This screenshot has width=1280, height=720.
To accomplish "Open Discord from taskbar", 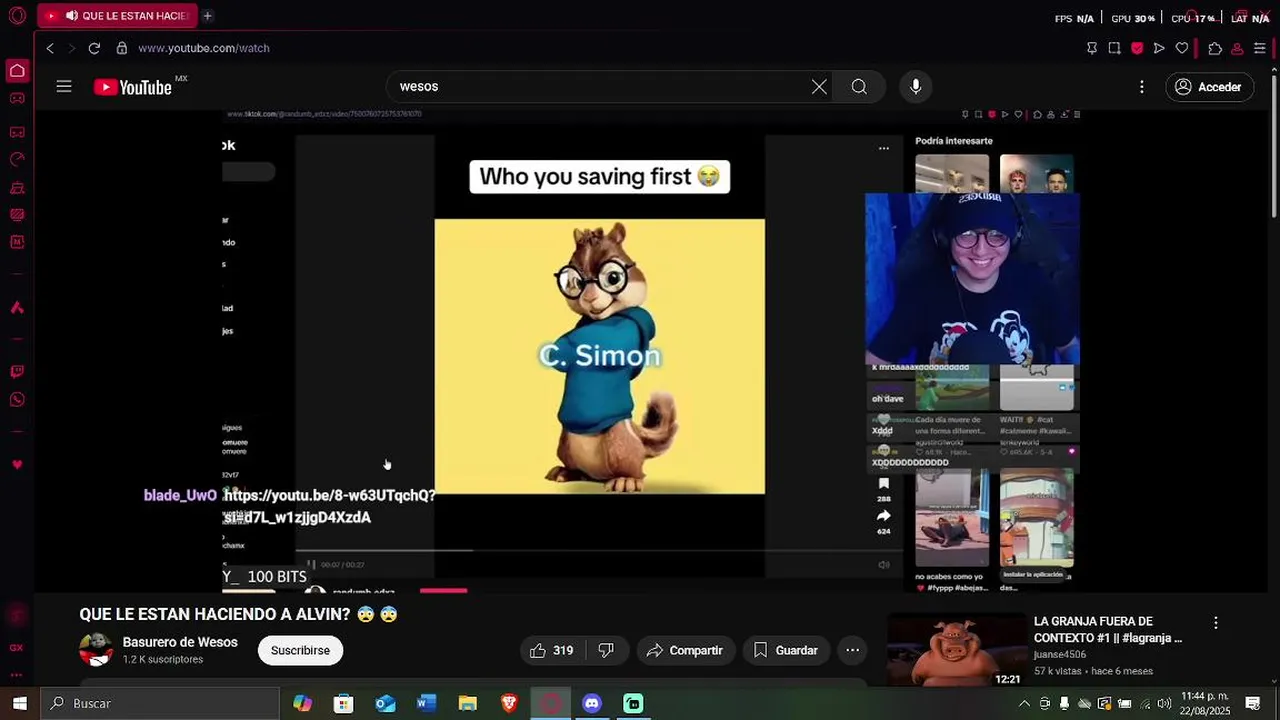I will pos(592,703).
